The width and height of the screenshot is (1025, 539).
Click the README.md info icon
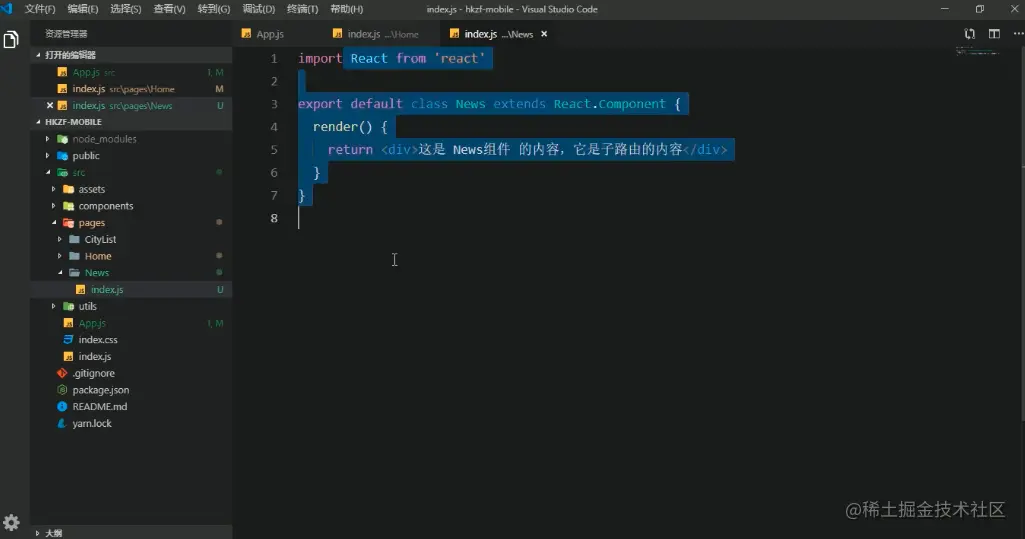(x=62, y=406)
